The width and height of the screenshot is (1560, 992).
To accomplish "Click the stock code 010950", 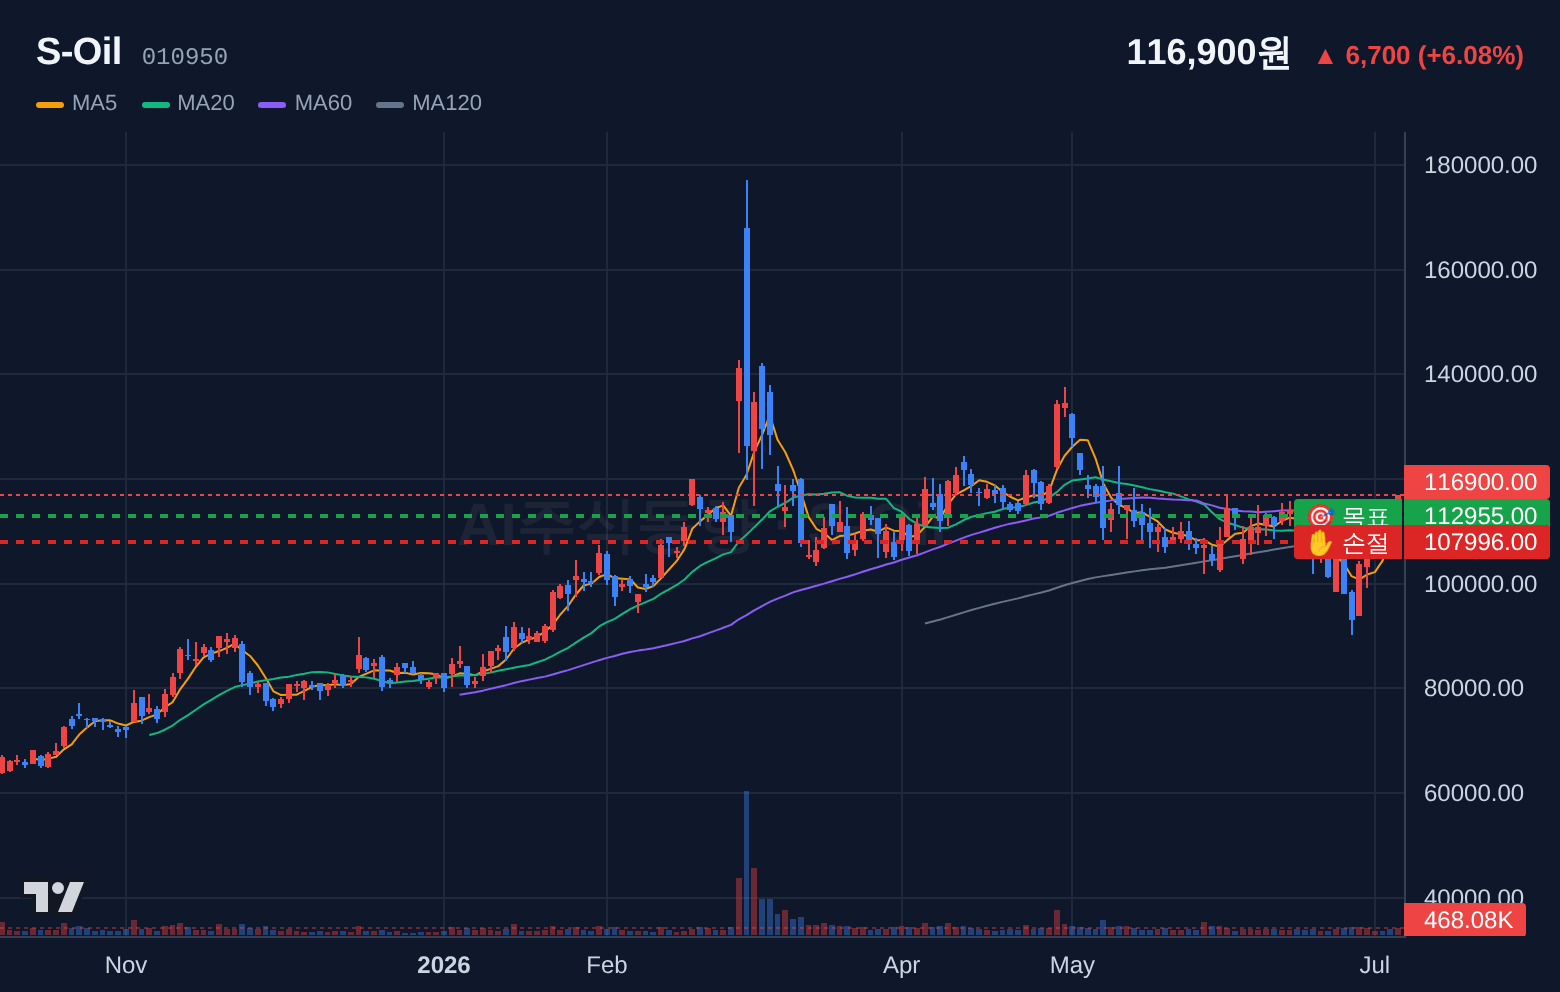I will (x=185, y=57).
